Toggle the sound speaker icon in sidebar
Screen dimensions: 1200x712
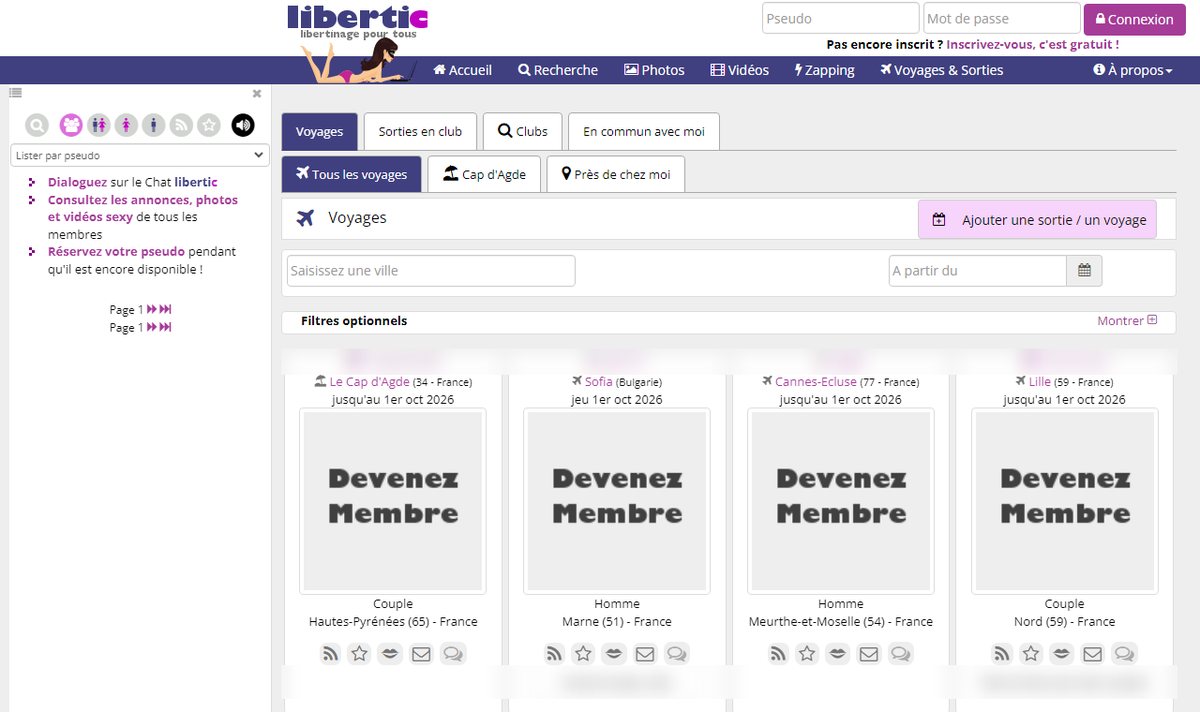point(243,125)
